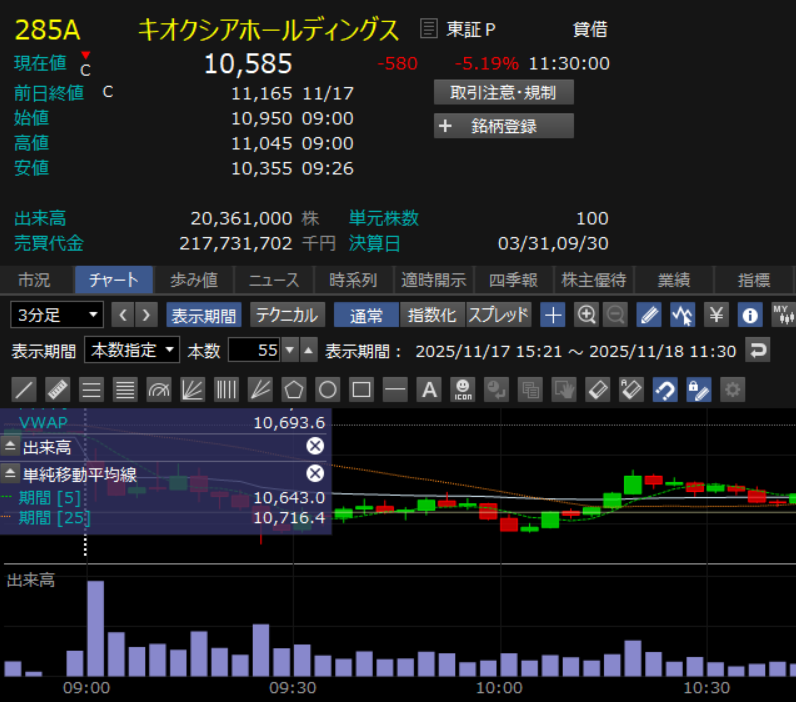The width and height of the screenshot is (796, 702).
Task: Select the trend line drawing tool
Action: click(26, 389)
